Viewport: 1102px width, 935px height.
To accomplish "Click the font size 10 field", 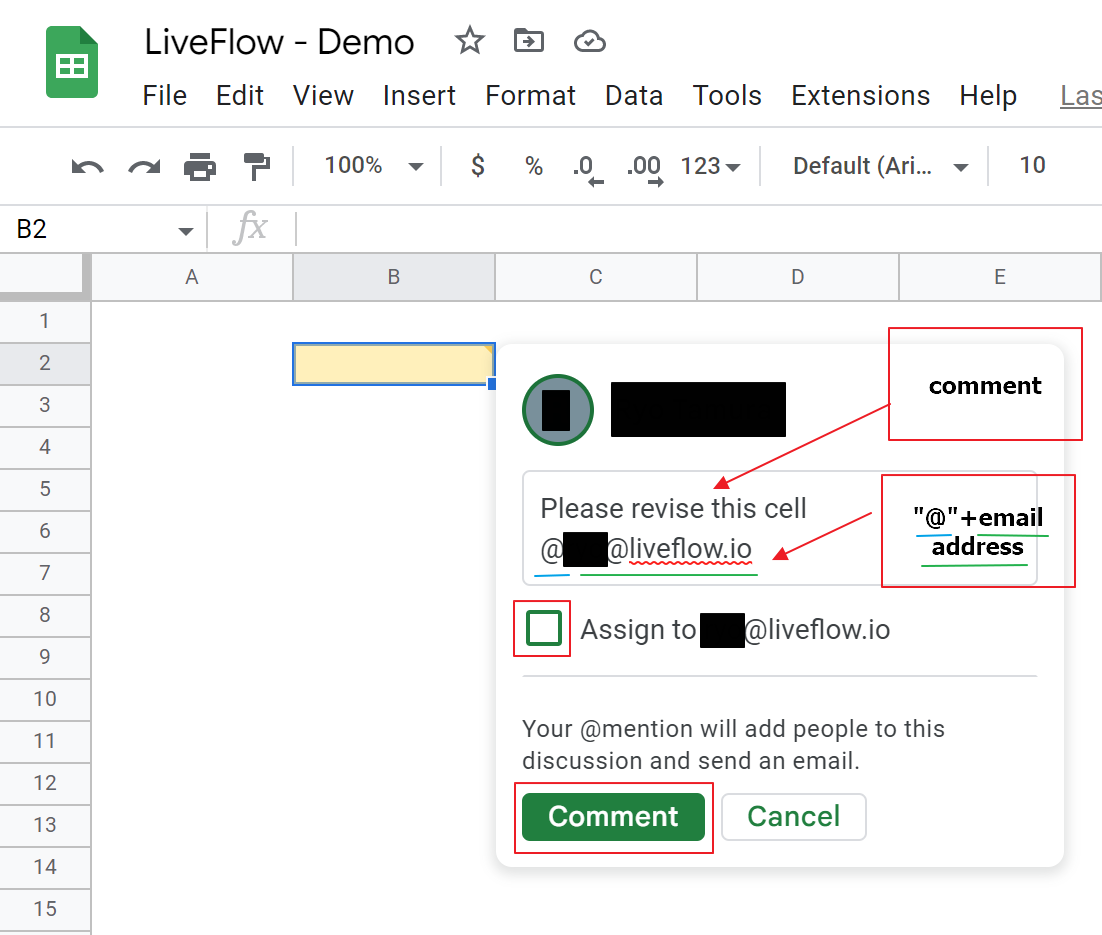I will click(x=1032, y=165).
